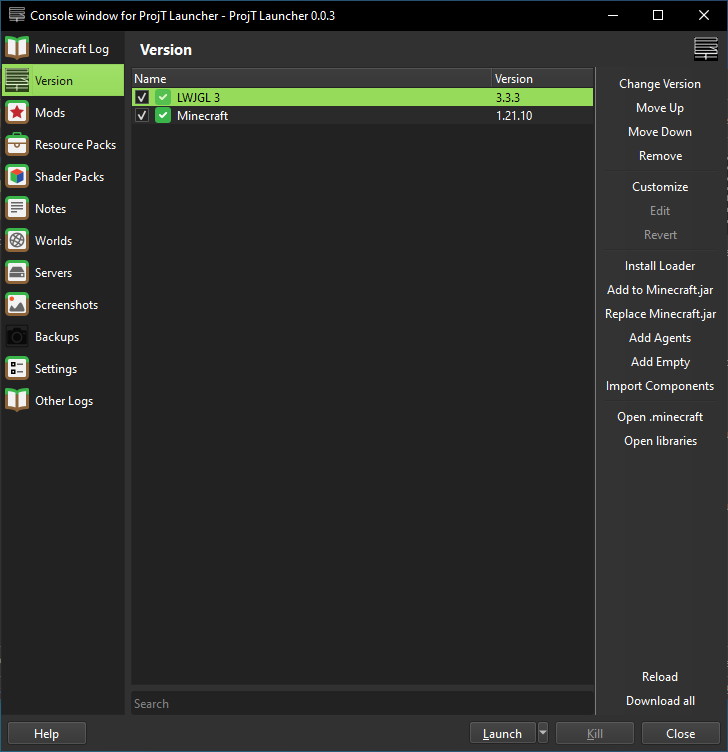
Task: Click Customize button
Action: click(x=660, y=187)
